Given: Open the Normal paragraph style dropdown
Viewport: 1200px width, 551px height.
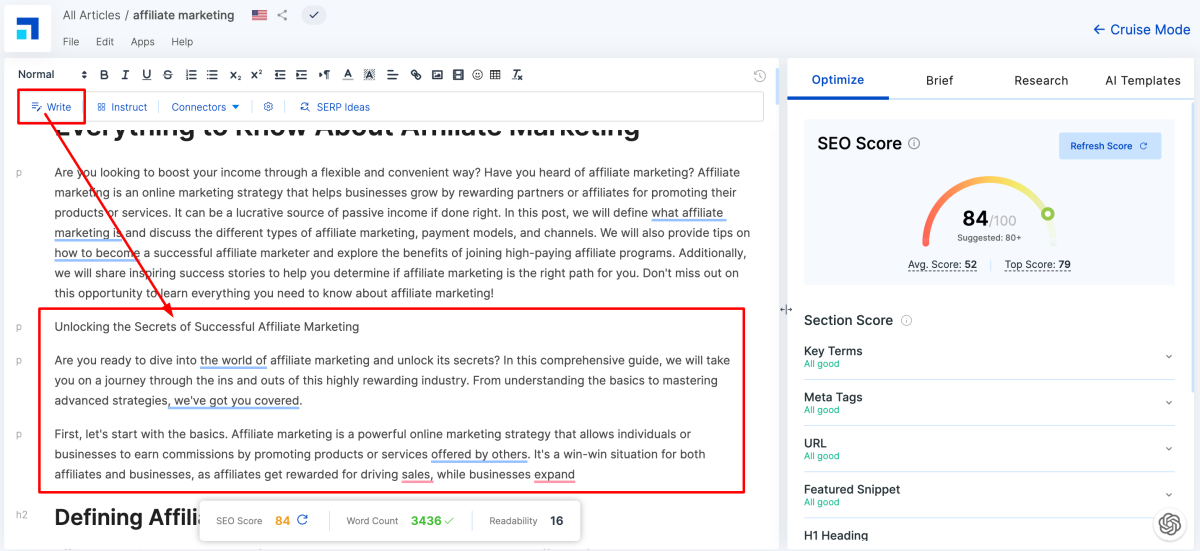Looking at the screenshot, I should click(52, 75).
